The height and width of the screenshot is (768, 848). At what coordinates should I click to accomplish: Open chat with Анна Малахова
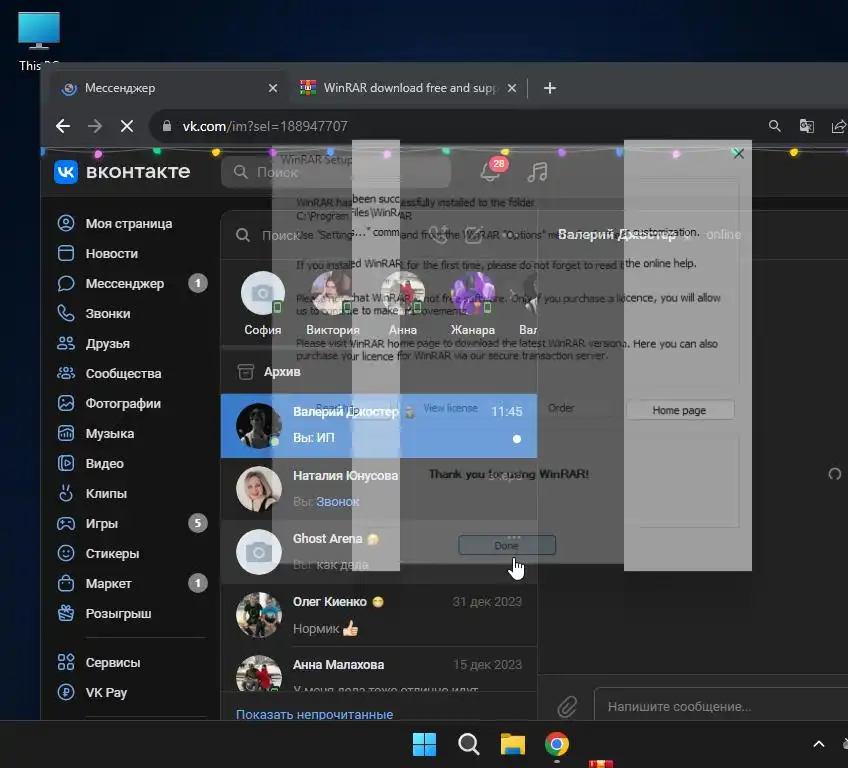(379, 670)
